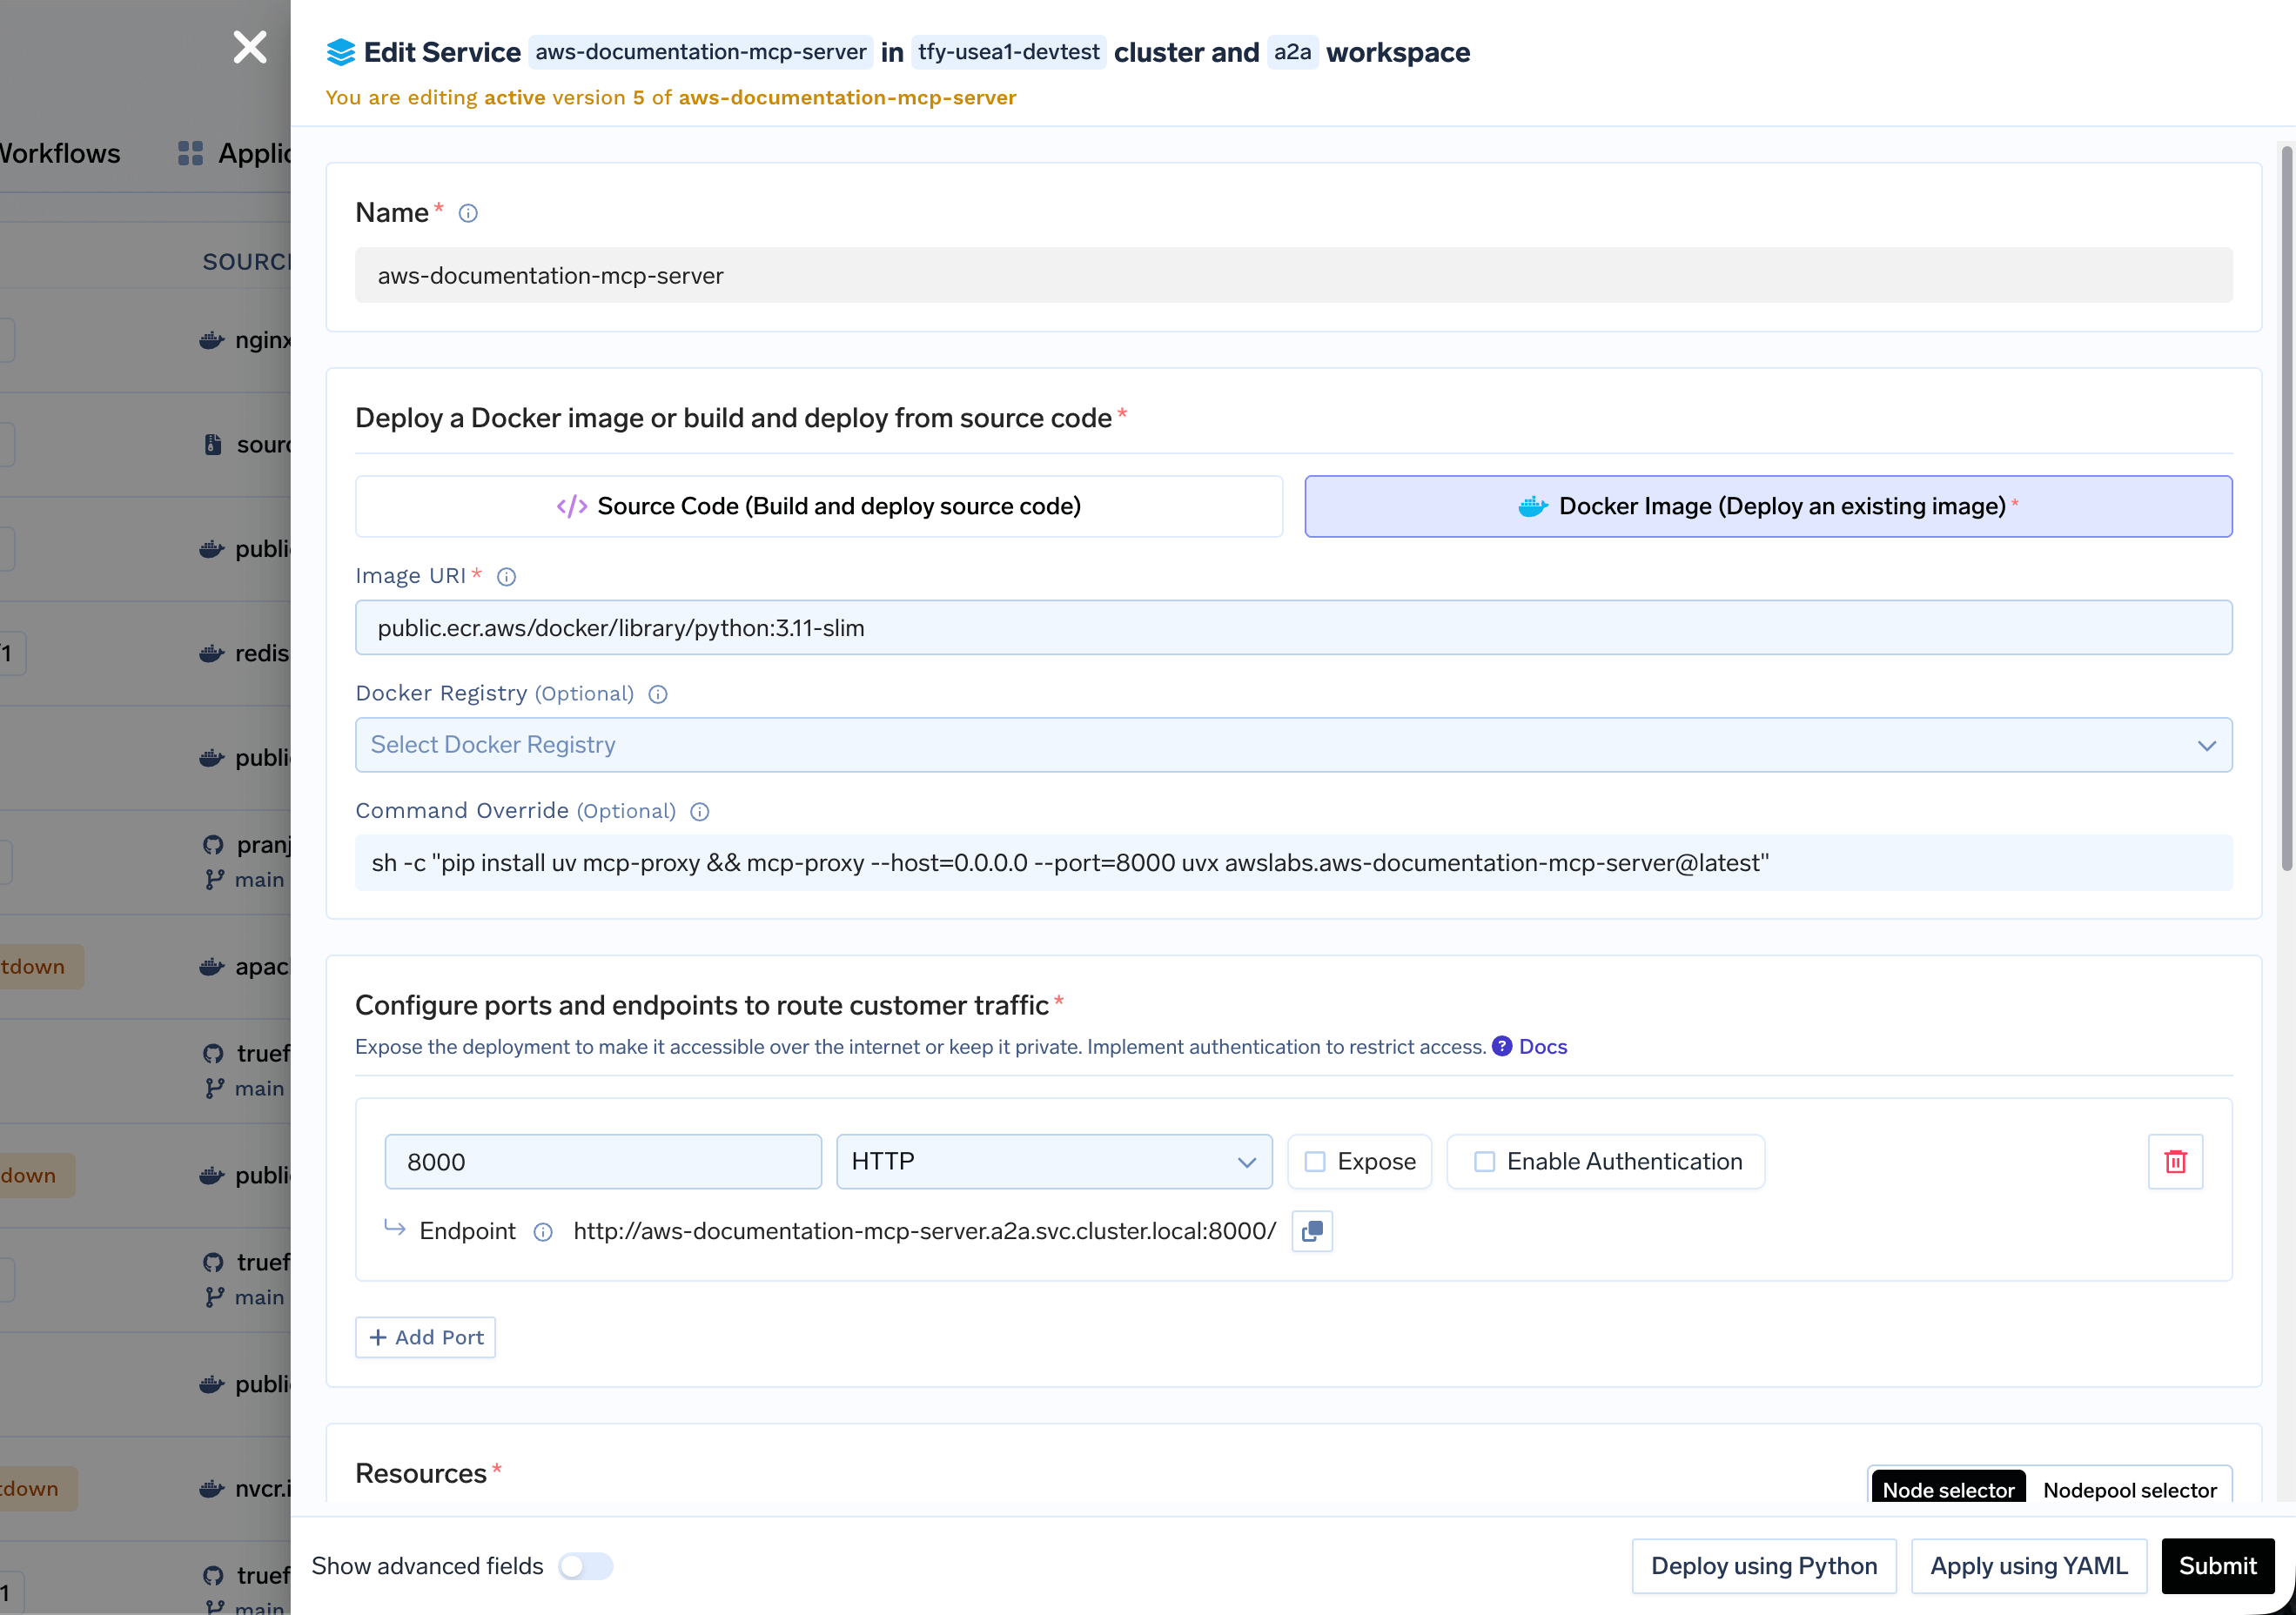Open the Docker Registry info tooltip
This screenshot has height=1615, width=2296.
[x=657, y=694]
